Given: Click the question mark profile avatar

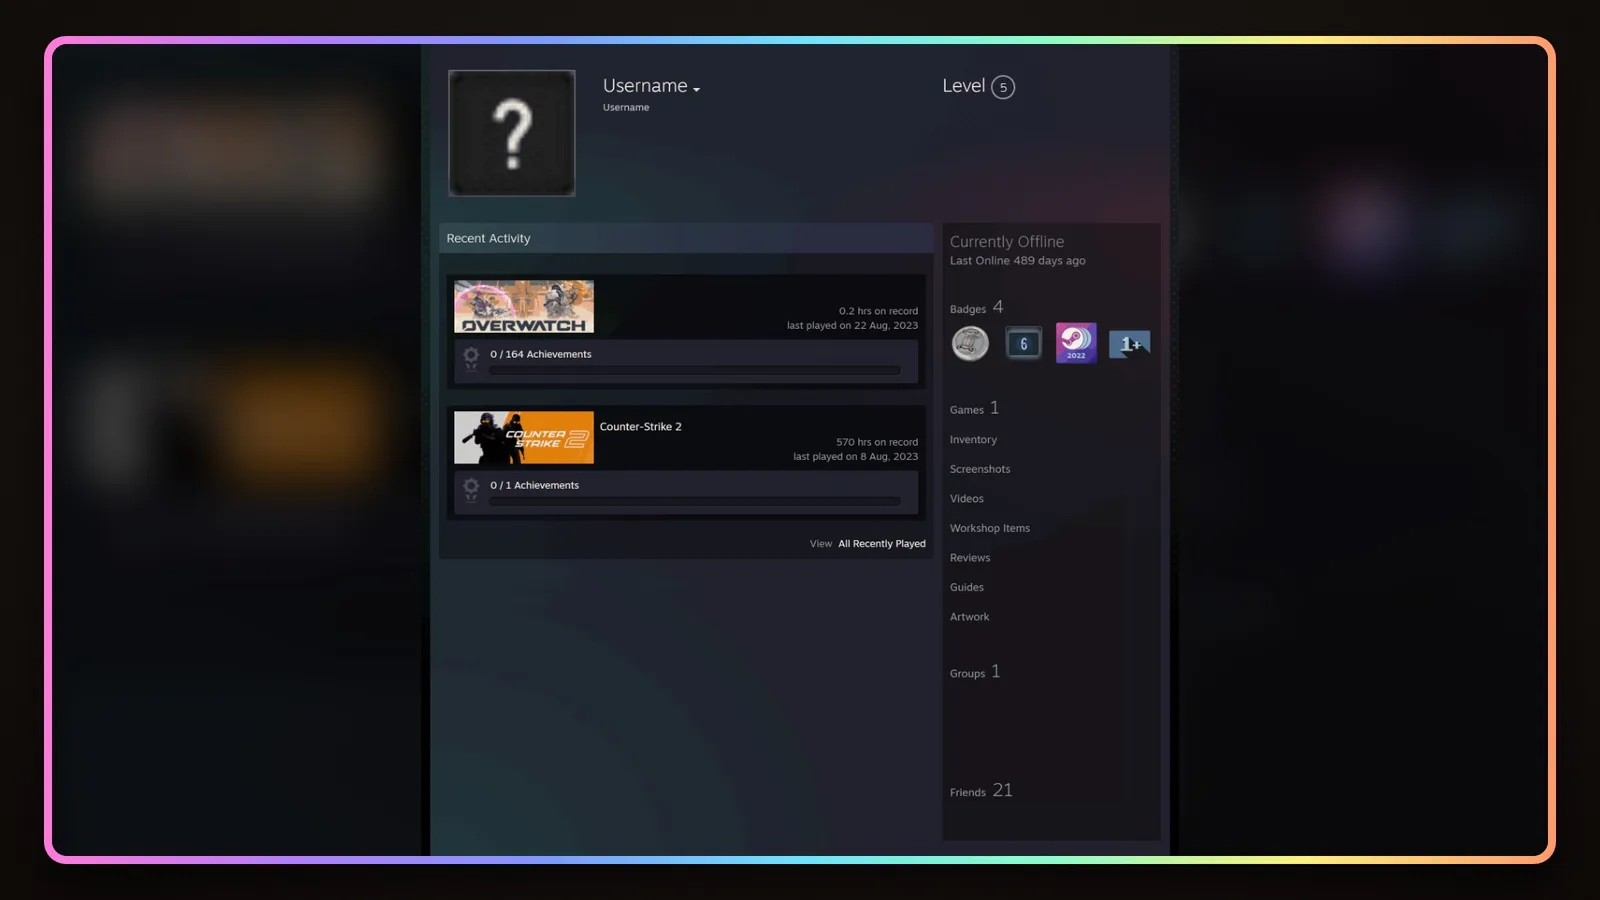Looking at the screenshot, I should tap(512, 133).
